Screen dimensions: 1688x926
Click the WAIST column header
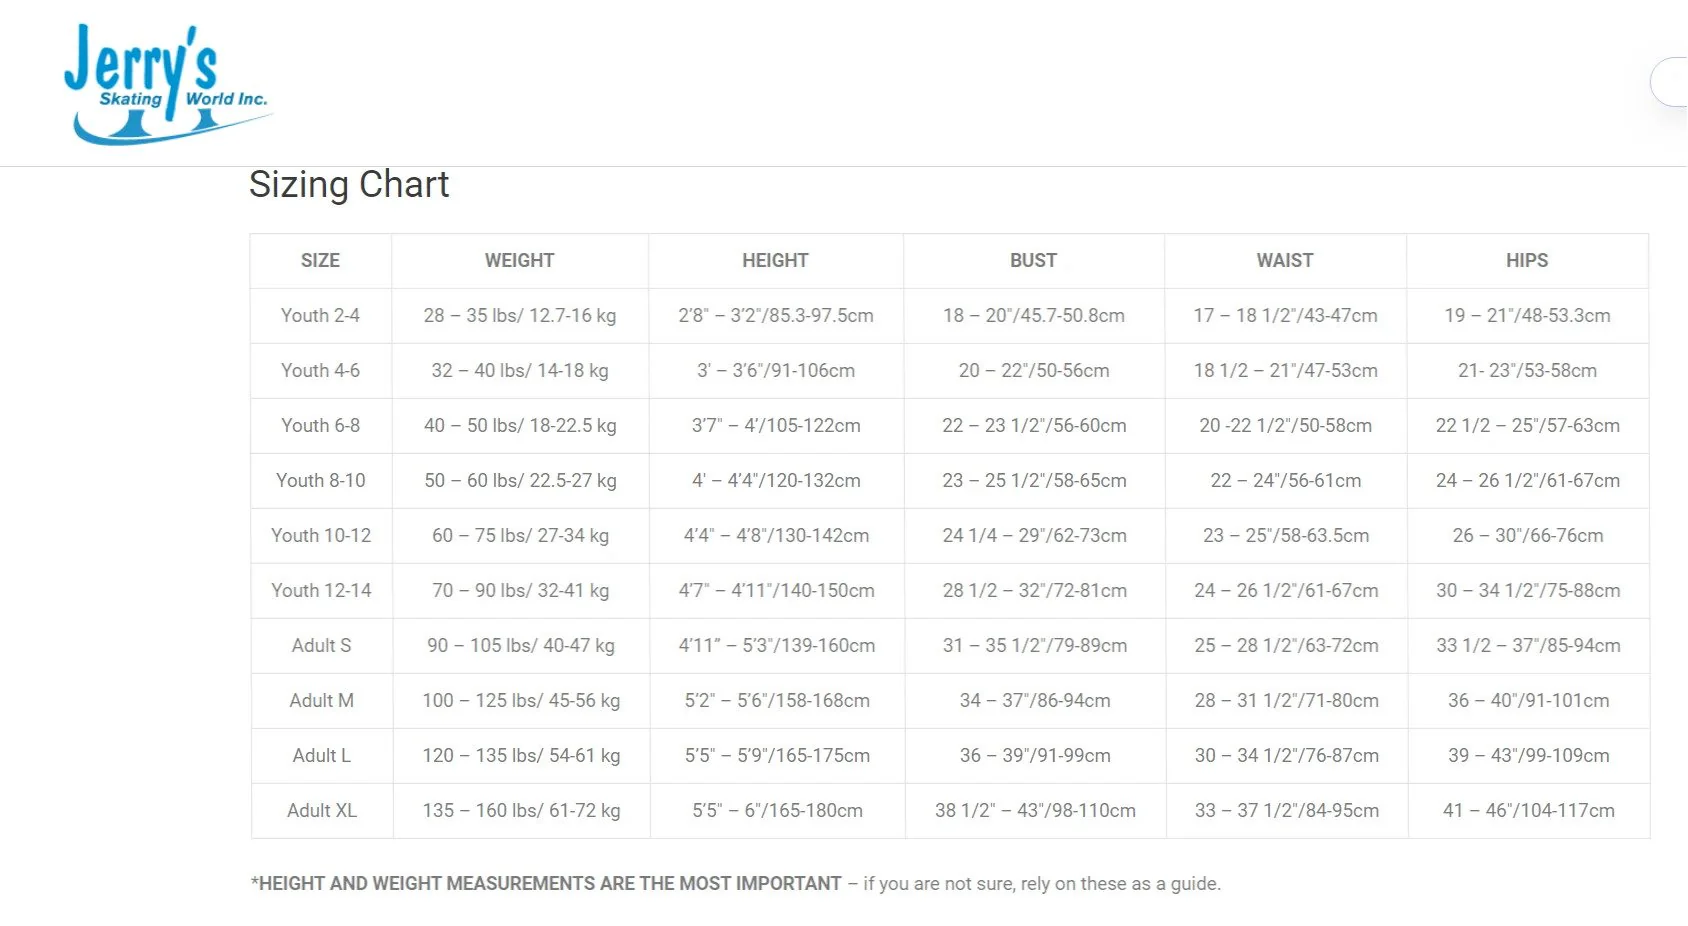[x=1285, y=261]
